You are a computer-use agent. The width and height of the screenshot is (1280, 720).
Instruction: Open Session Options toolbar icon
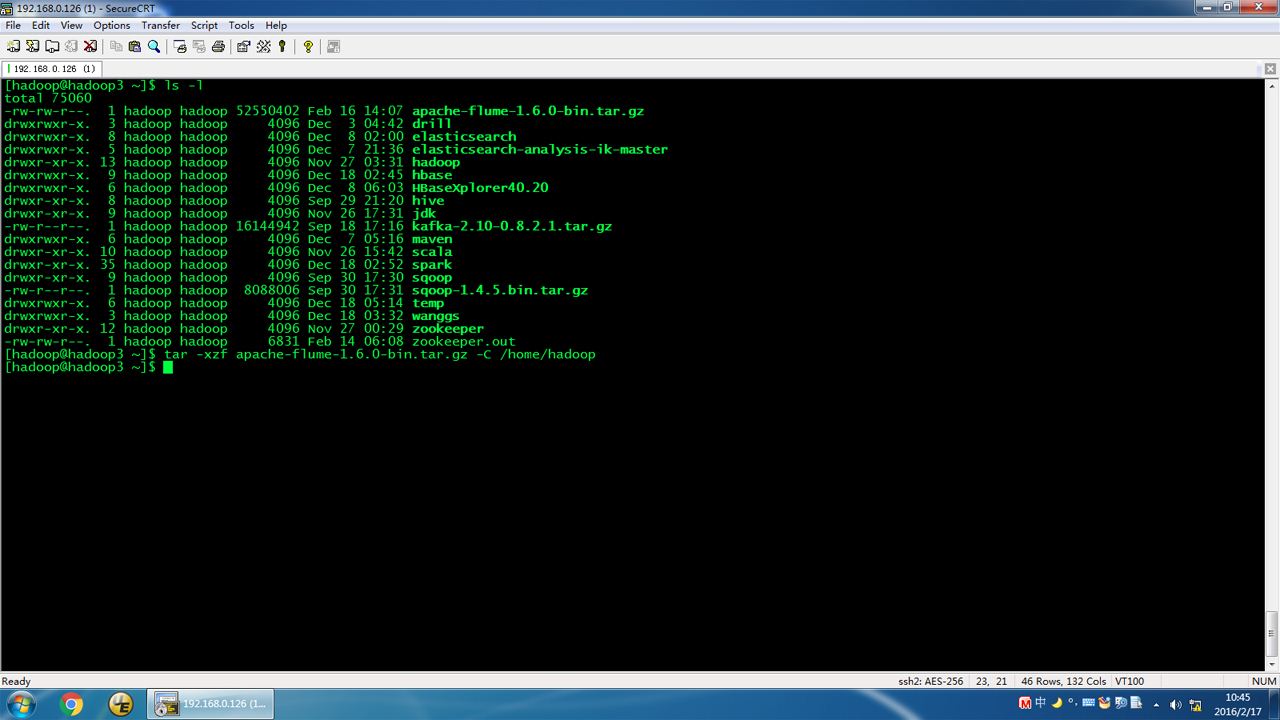pyautogui.click(x=244, y=46)
